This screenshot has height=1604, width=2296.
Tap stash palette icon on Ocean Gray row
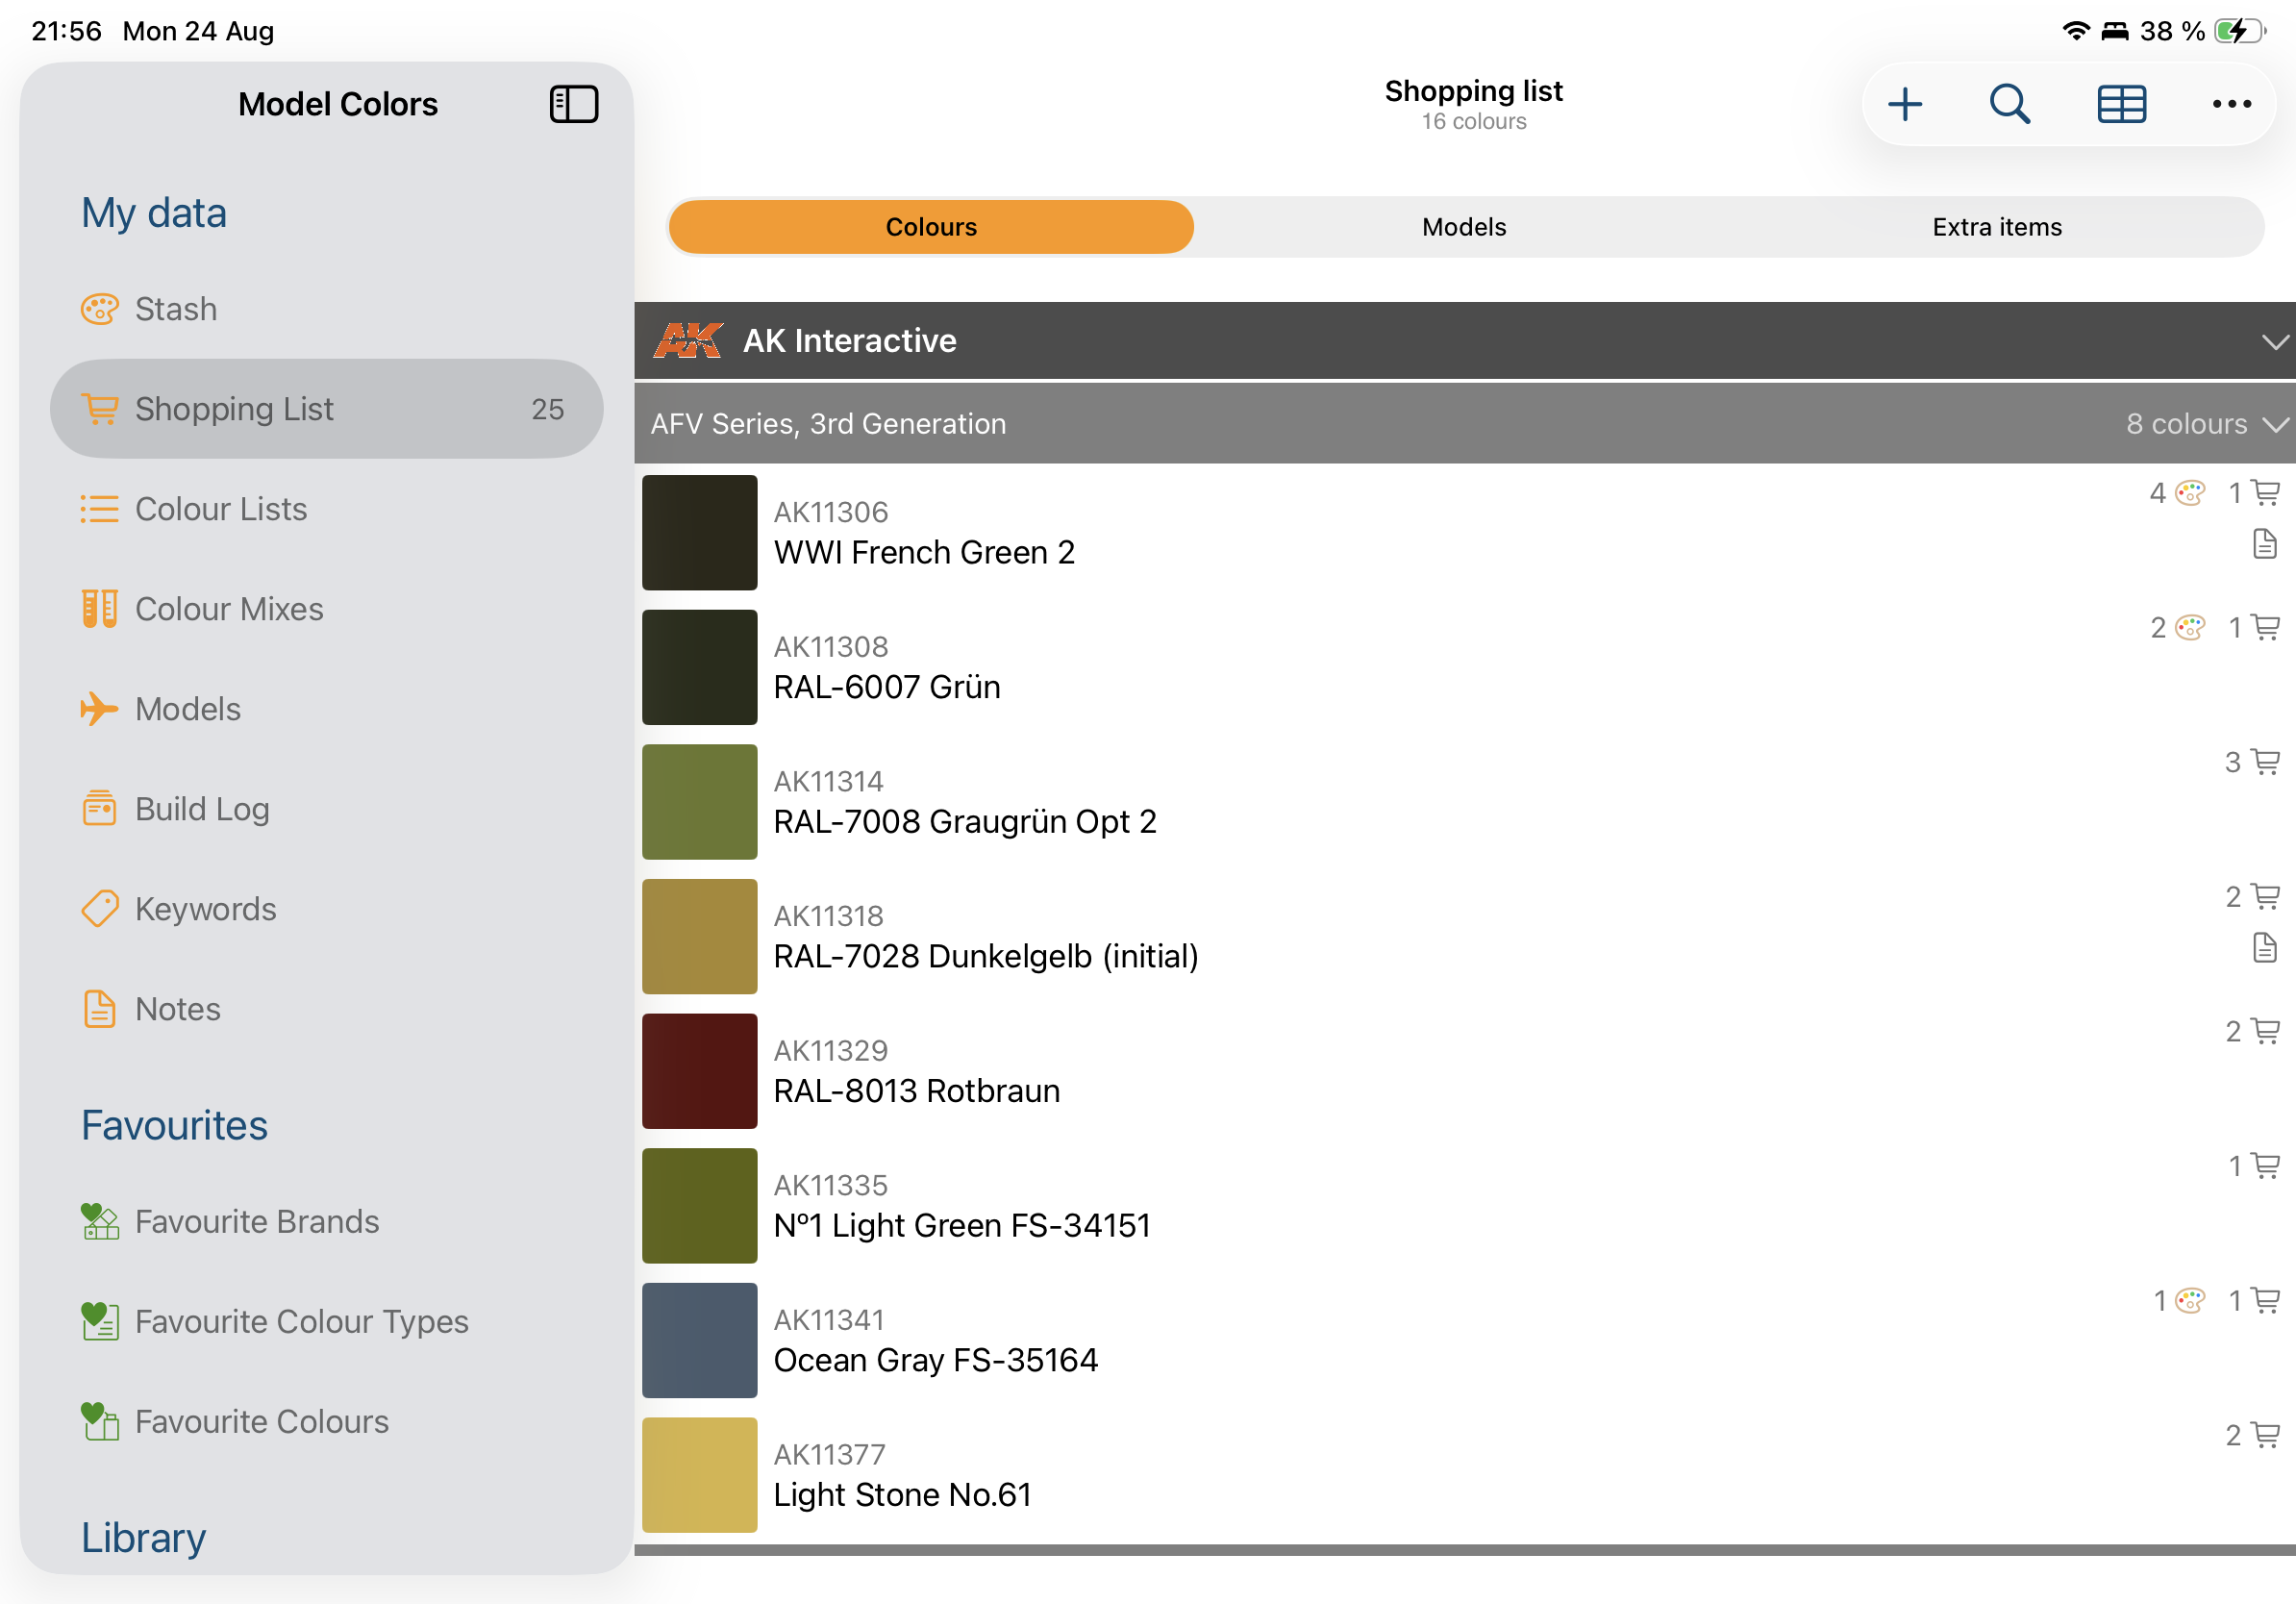pyautogui.click(x=2190, y=1300)
